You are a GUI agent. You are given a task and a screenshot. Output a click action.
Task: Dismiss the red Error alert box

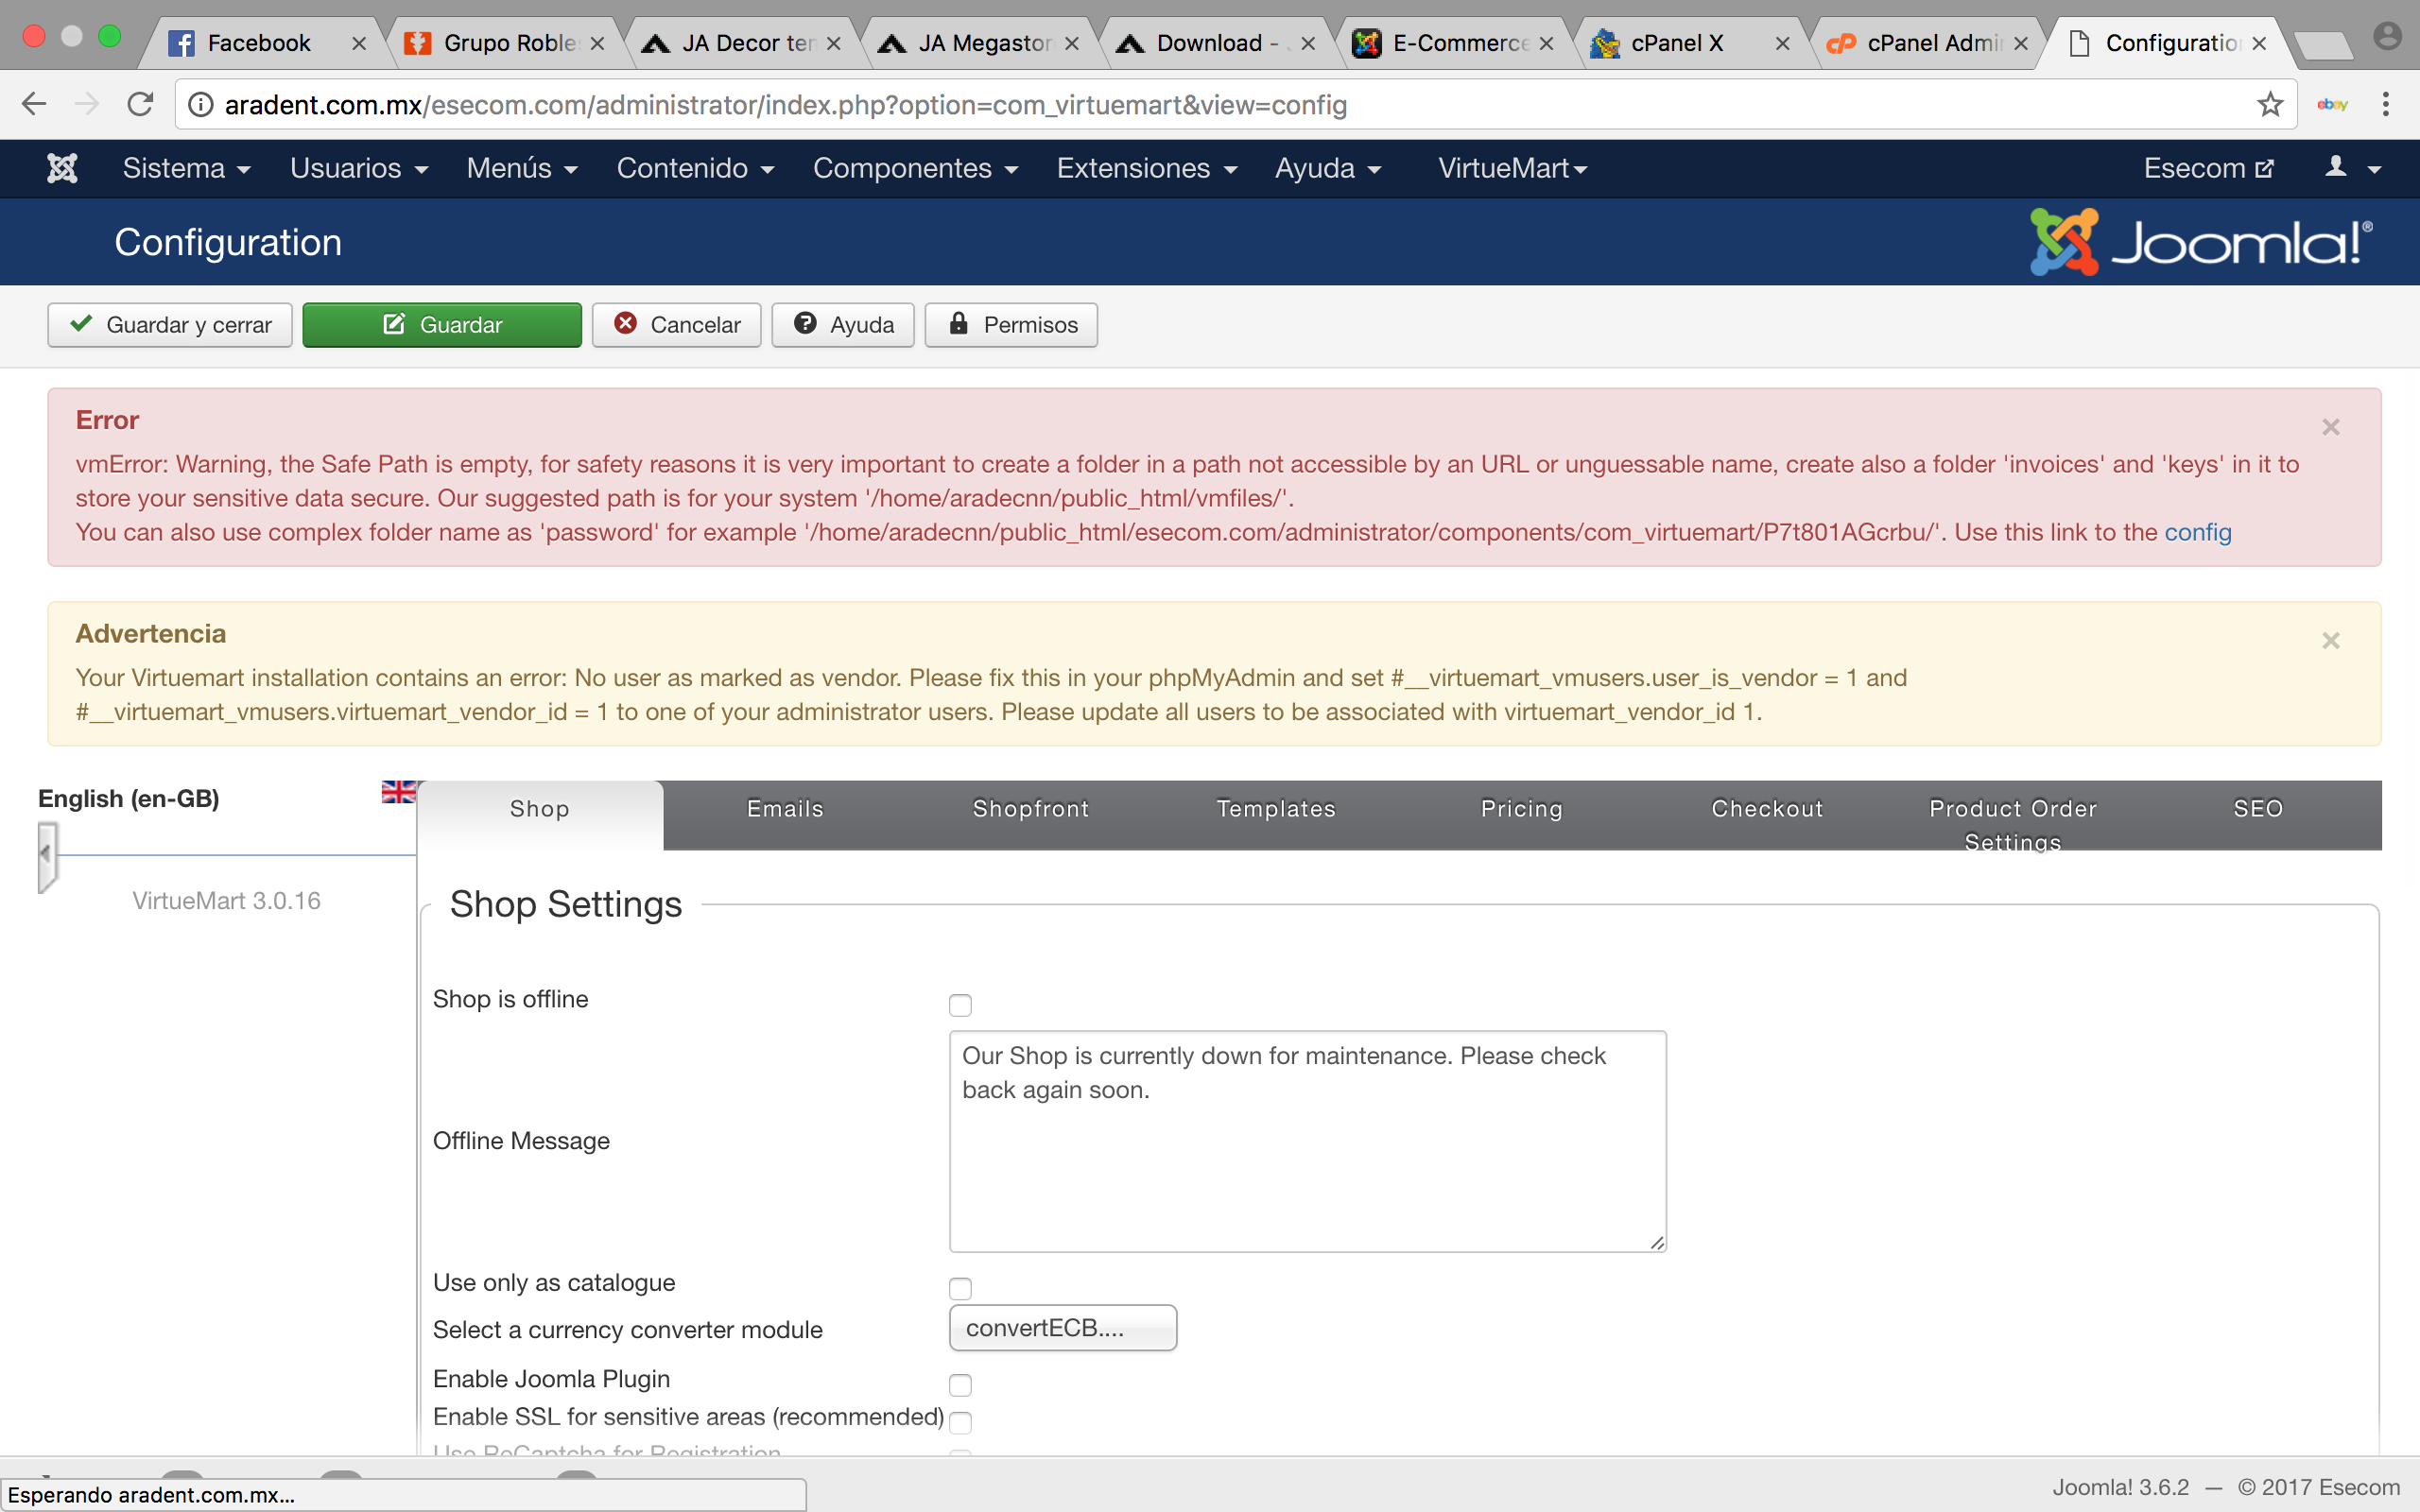2330,427
